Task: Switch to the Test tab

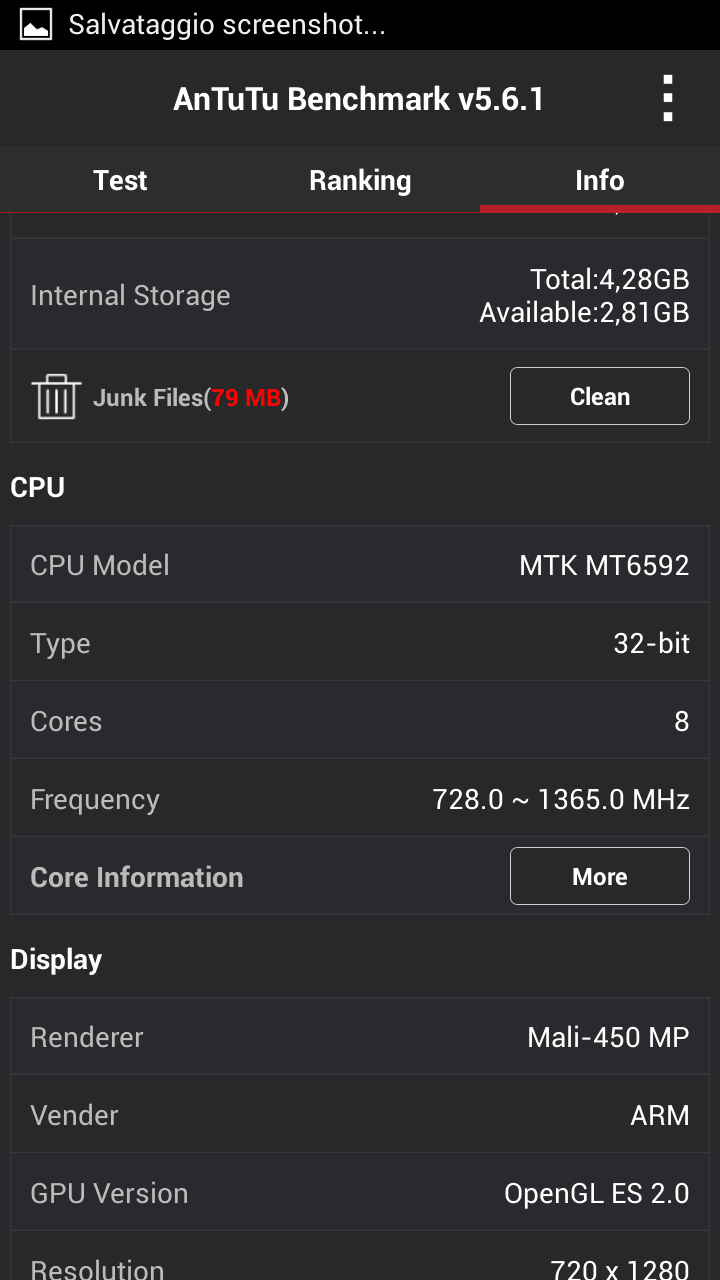Action: coord(120,180)
